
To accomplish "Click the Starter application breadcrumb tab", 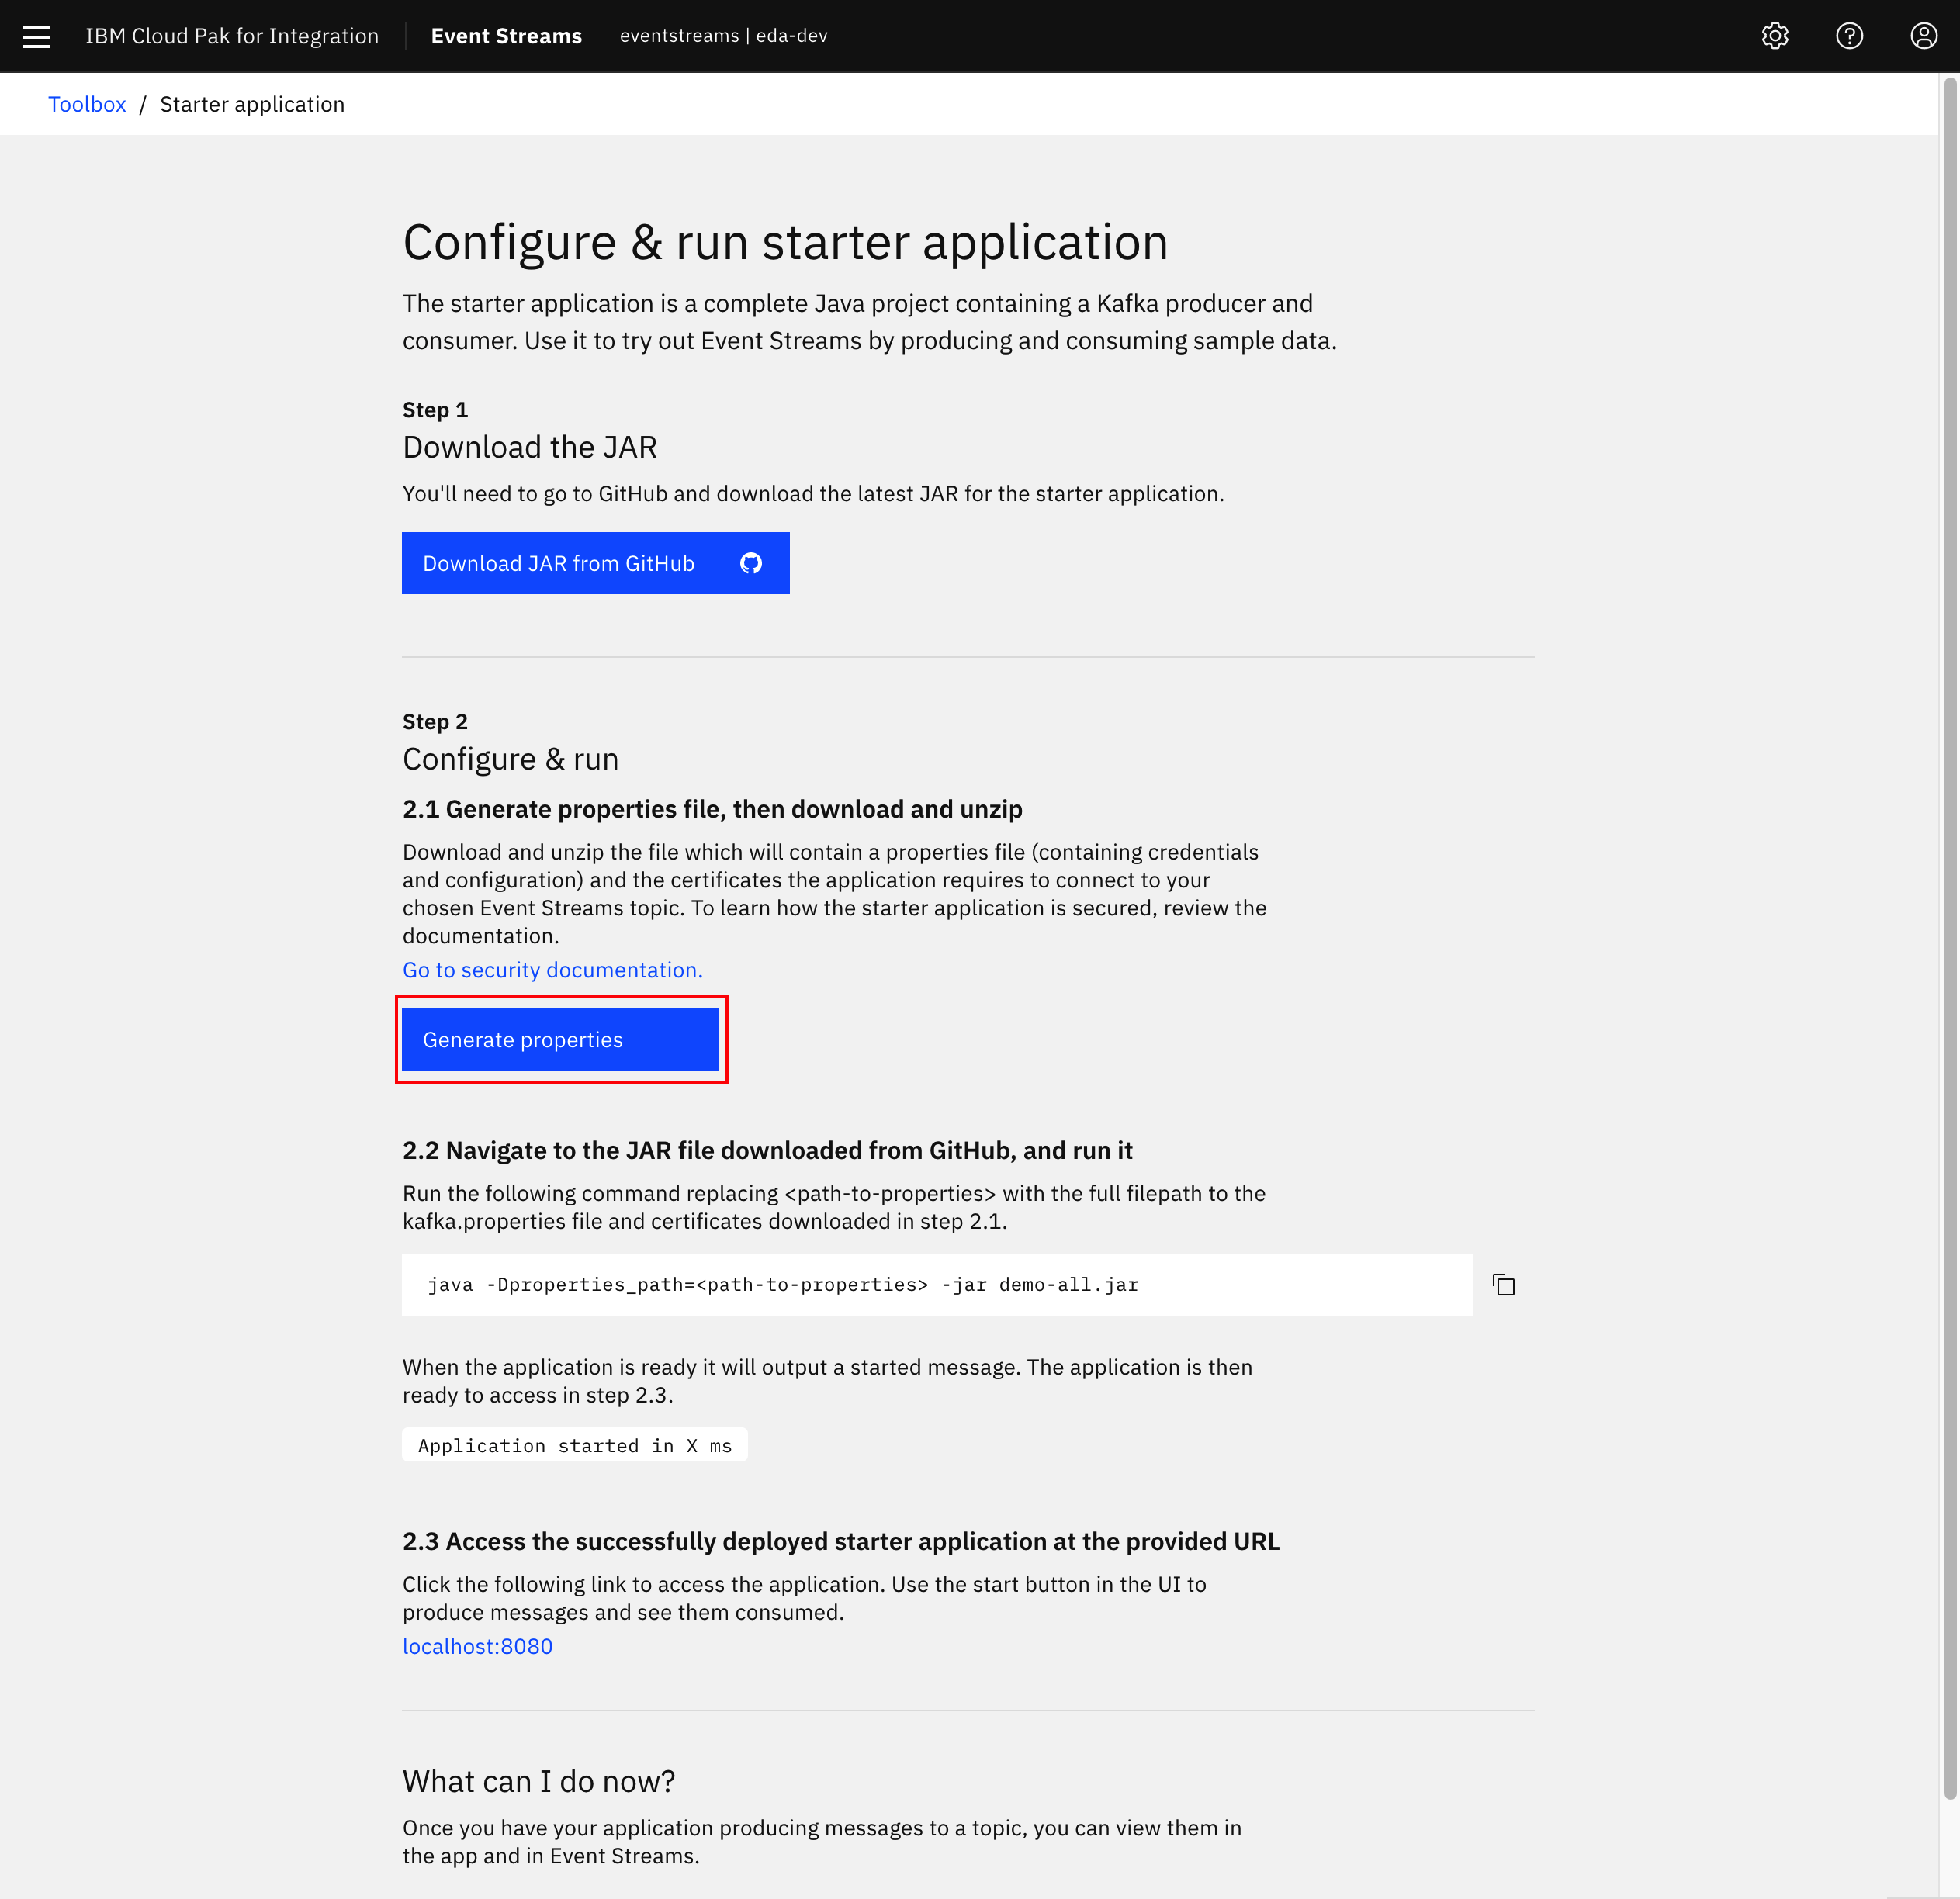I will 252,103.
